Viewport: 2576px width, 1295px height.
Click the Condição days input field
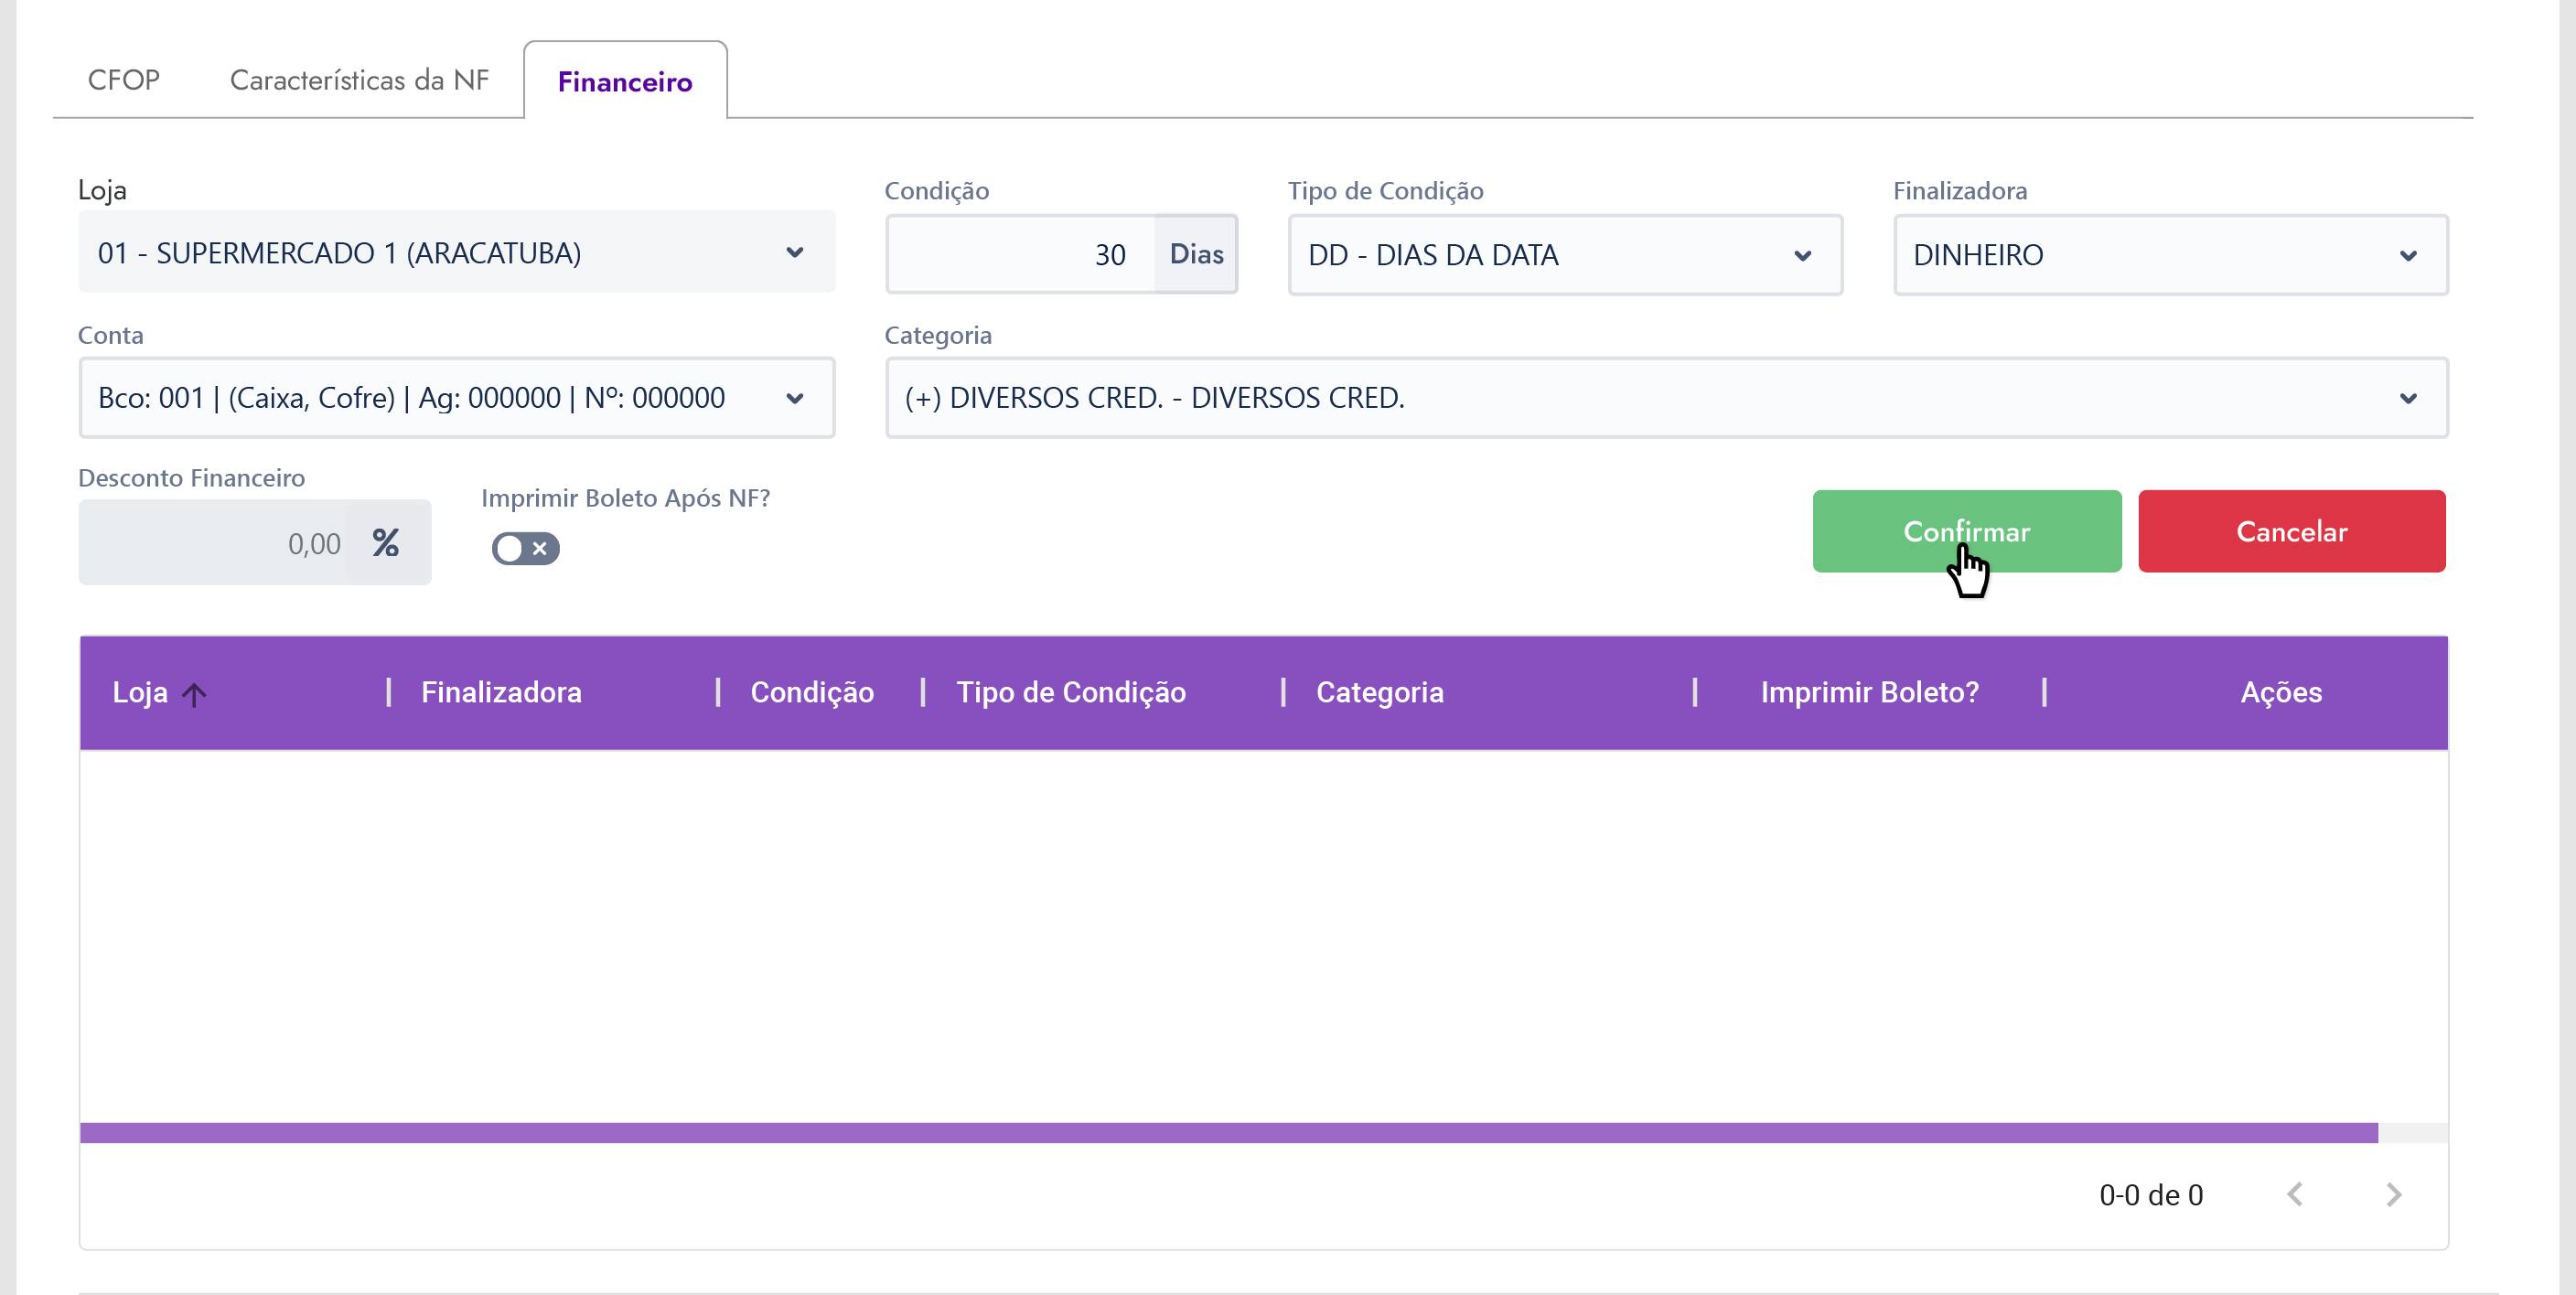[1020, 255]
